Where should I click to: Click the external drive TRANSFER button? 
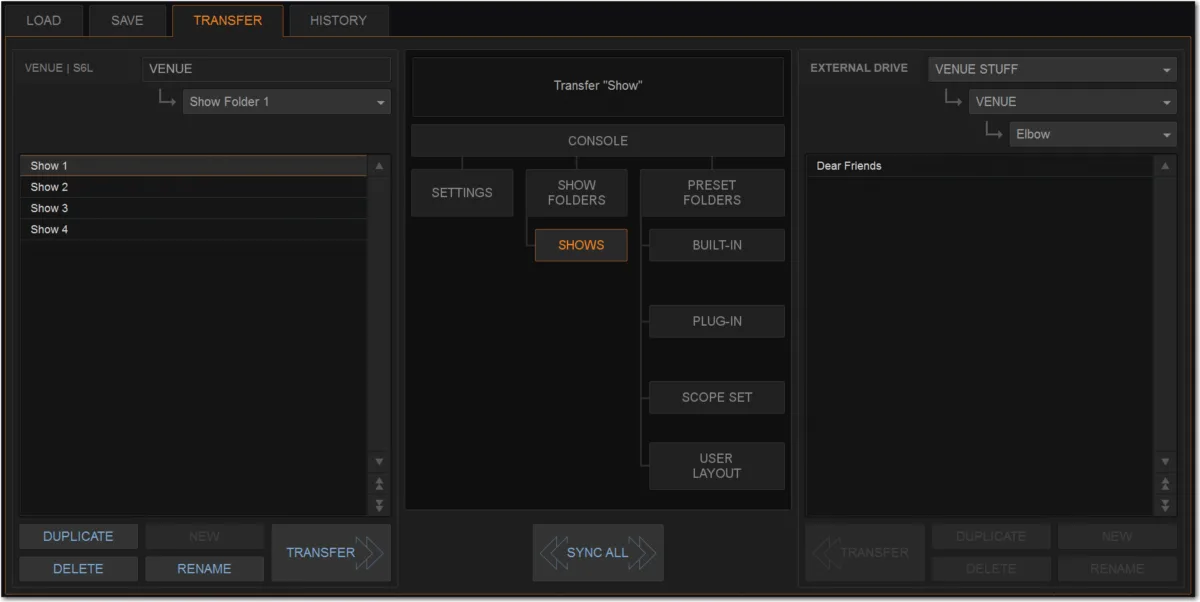tap(865, 553)
